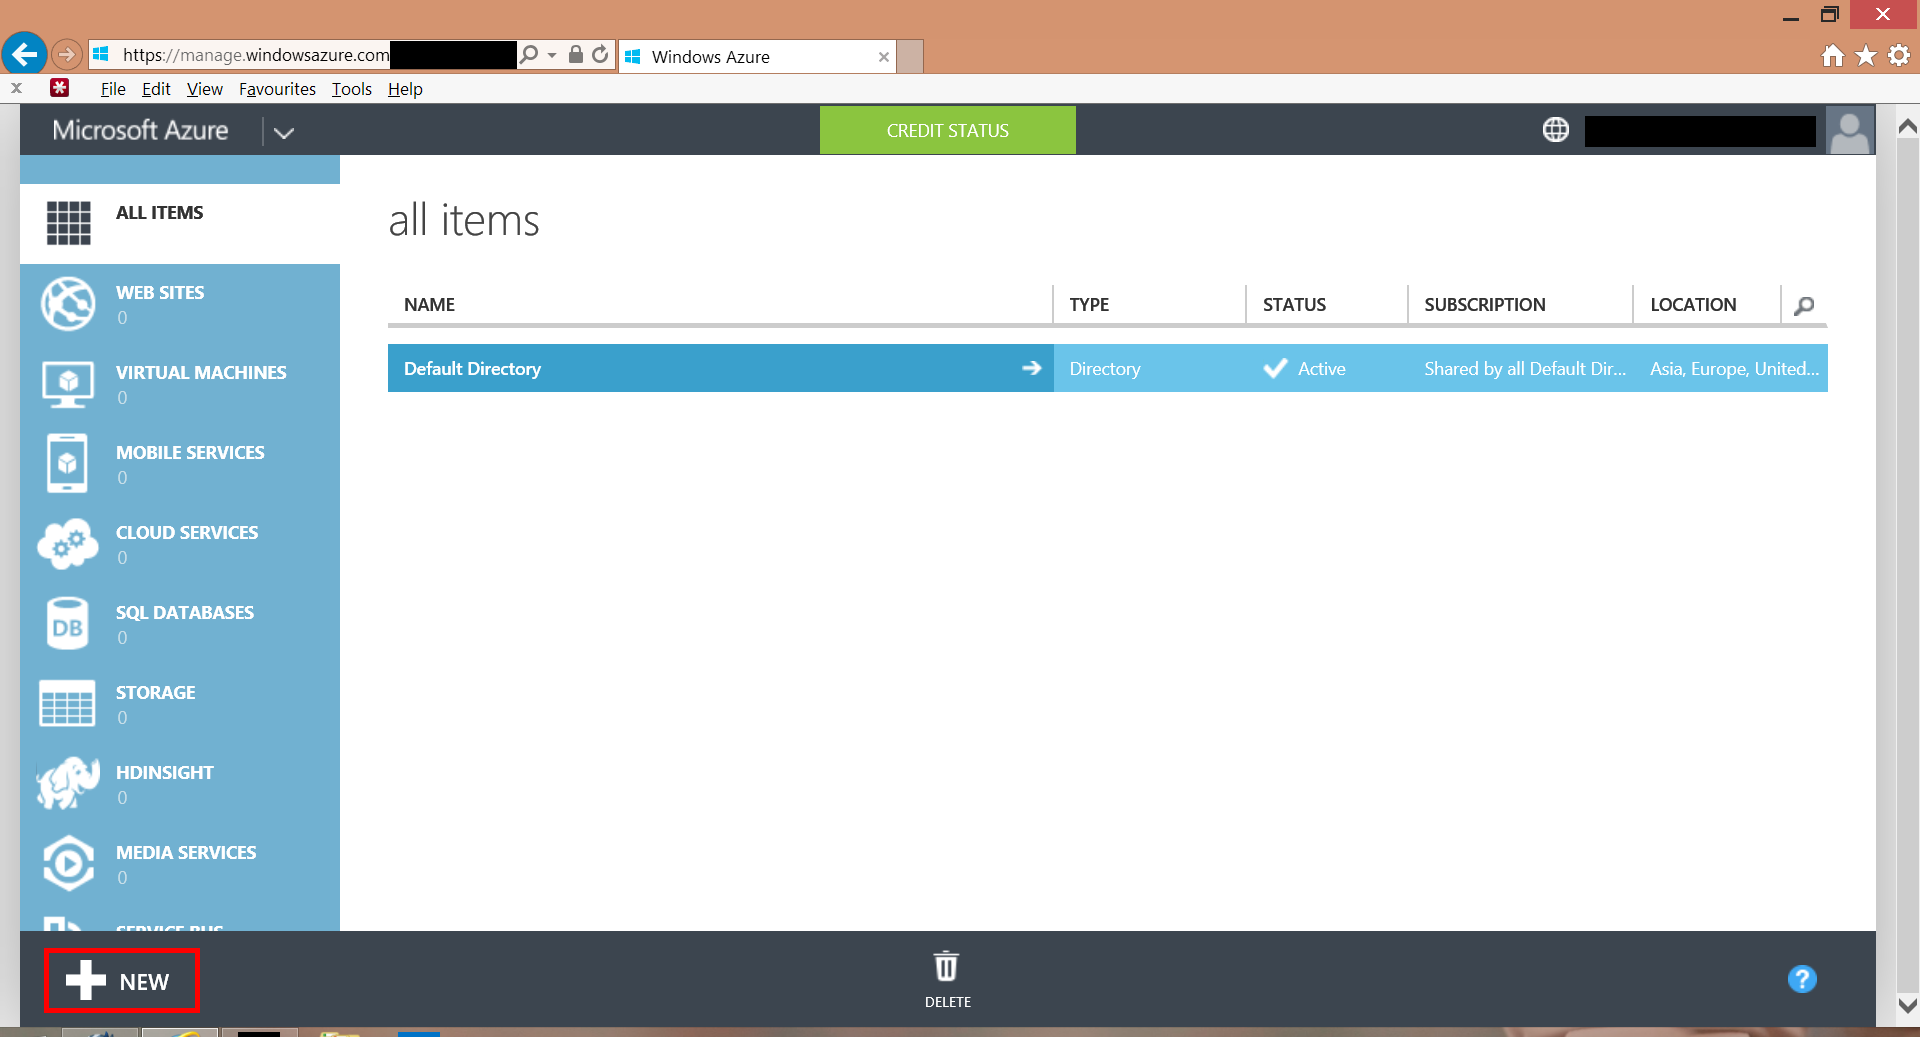Close the toolbar with the x button
This screenshot has height=1037, width=1920.
17,88
